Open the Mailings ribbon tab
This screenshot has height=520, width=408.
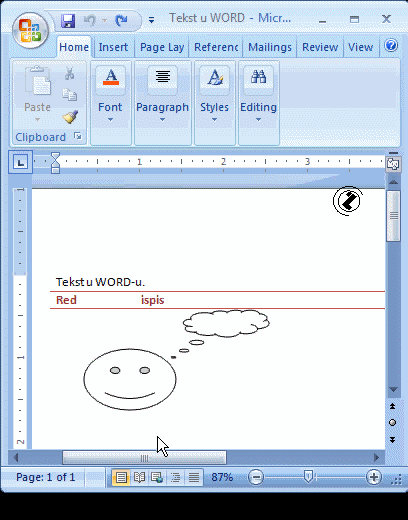click(270, 47)
